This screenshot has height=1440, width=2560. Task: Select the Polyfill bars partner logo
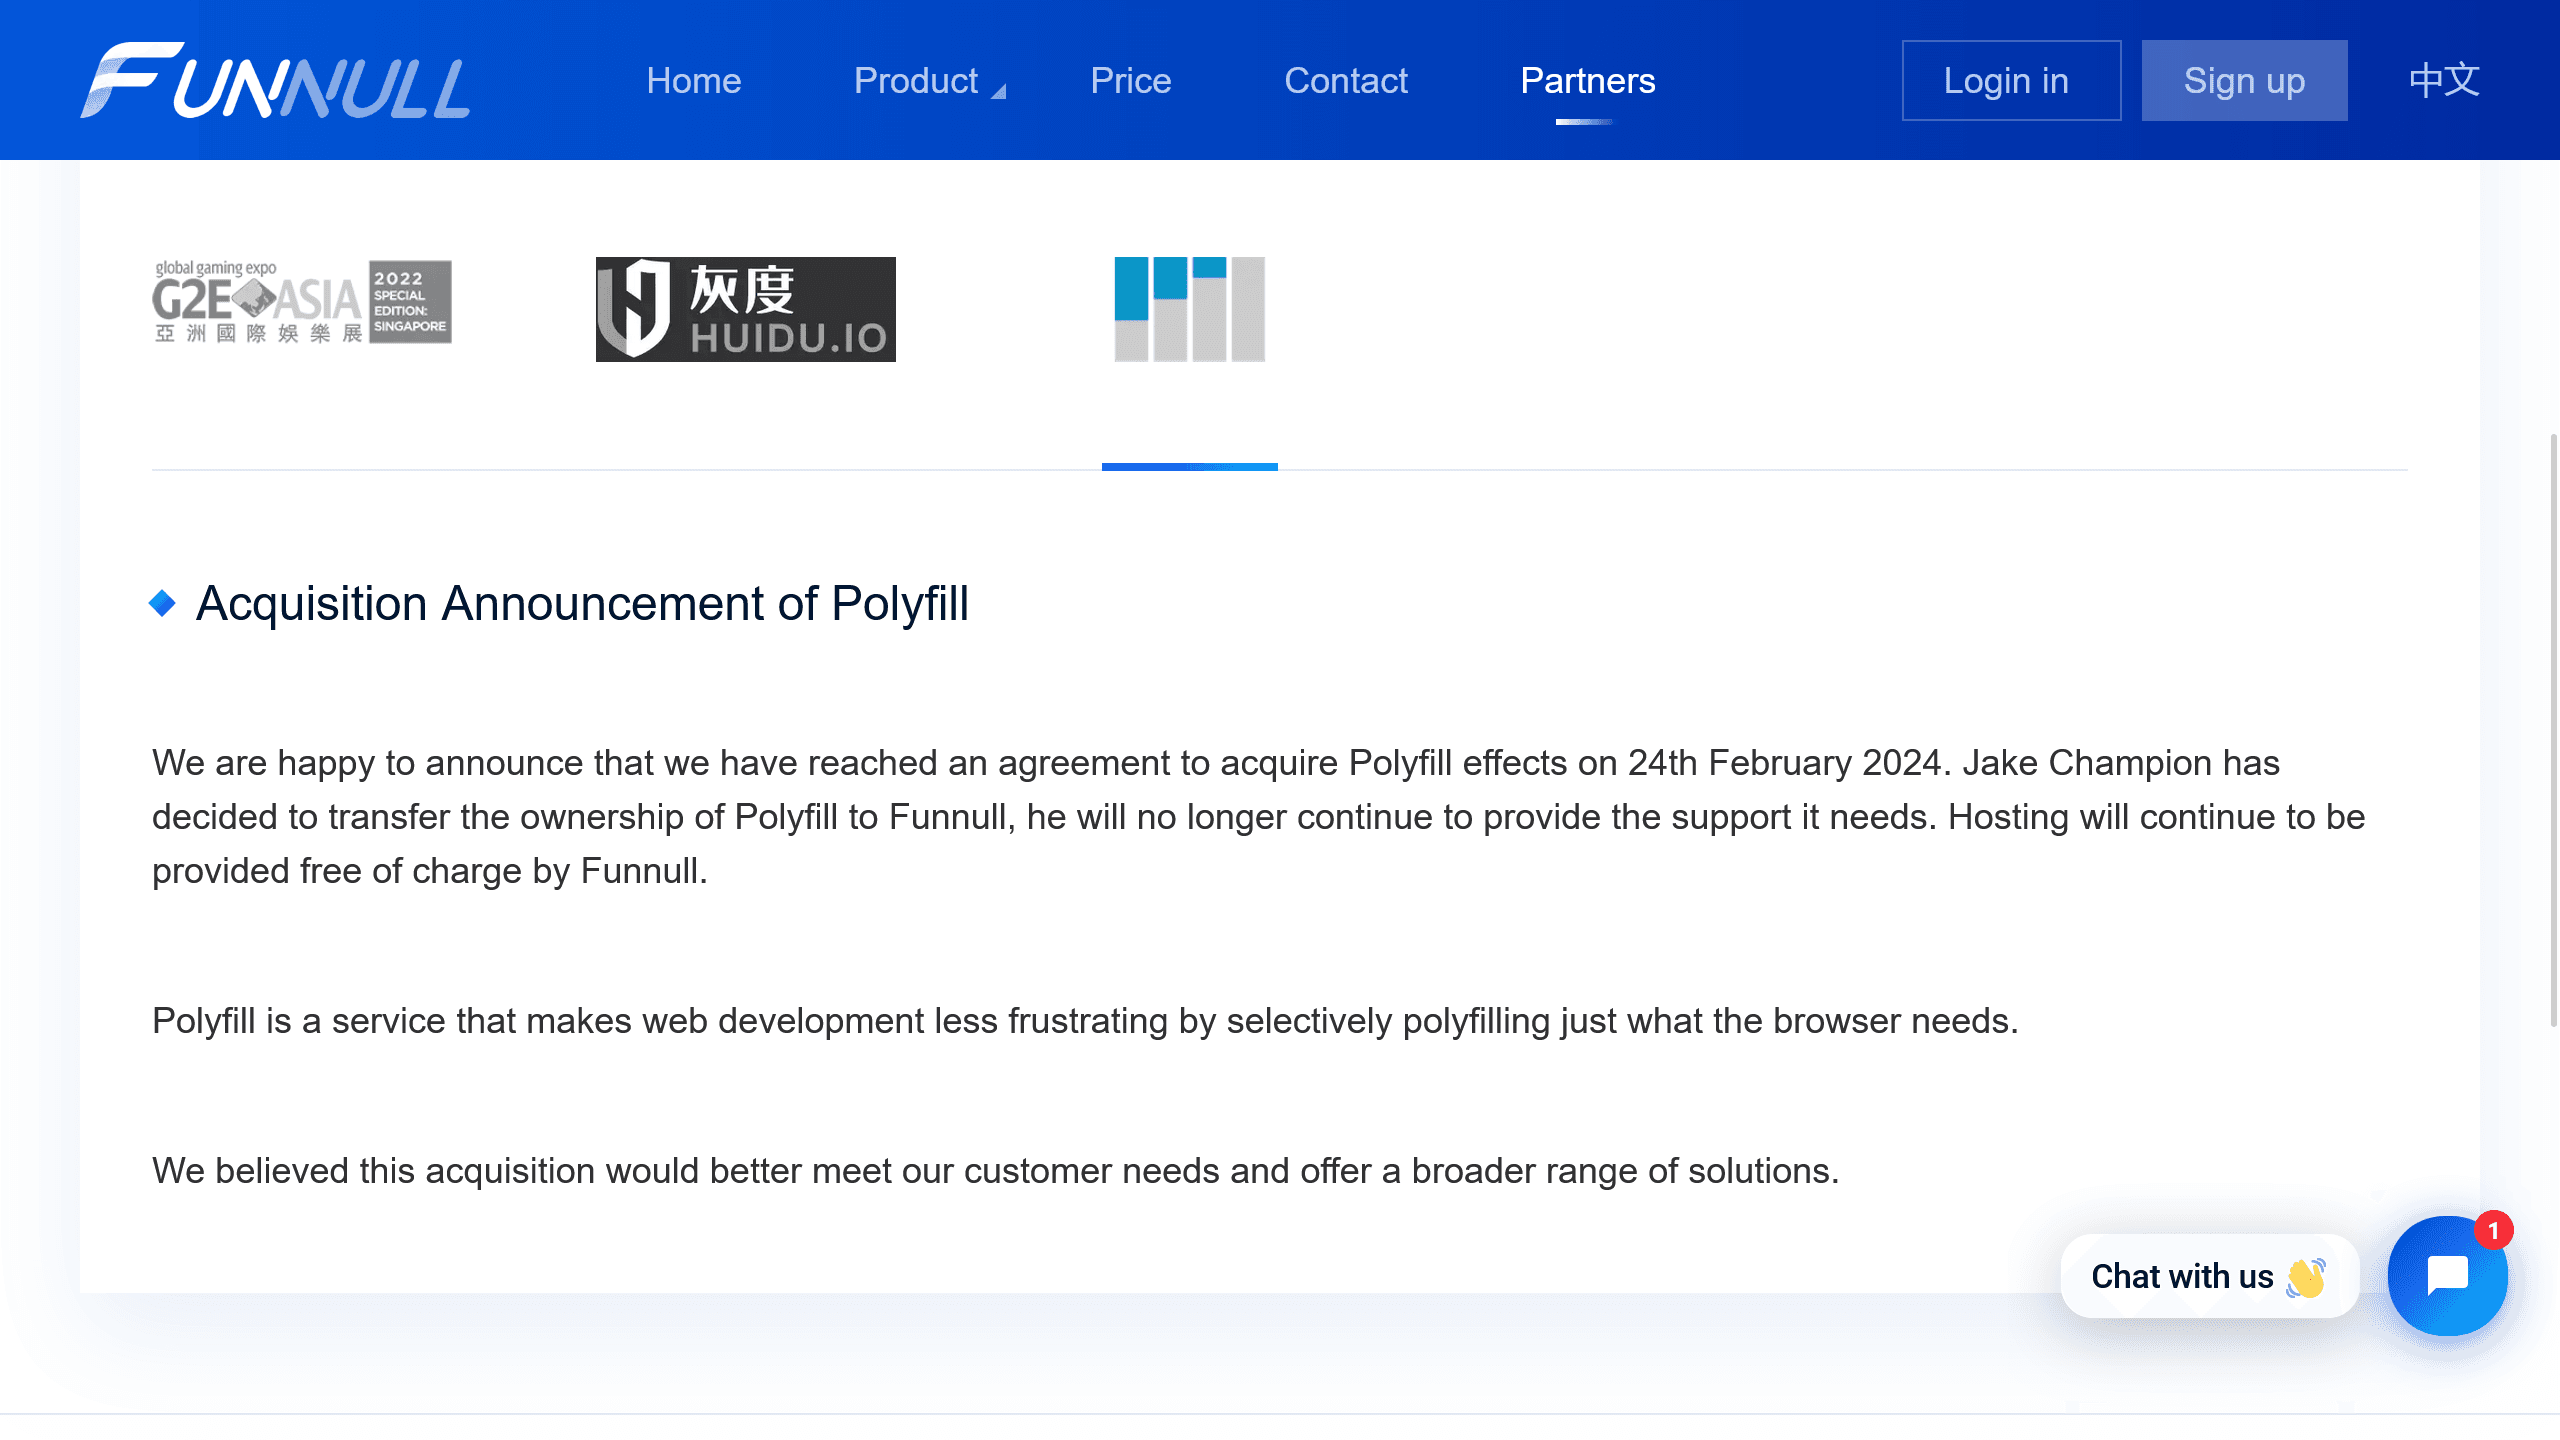point(1190,309)
